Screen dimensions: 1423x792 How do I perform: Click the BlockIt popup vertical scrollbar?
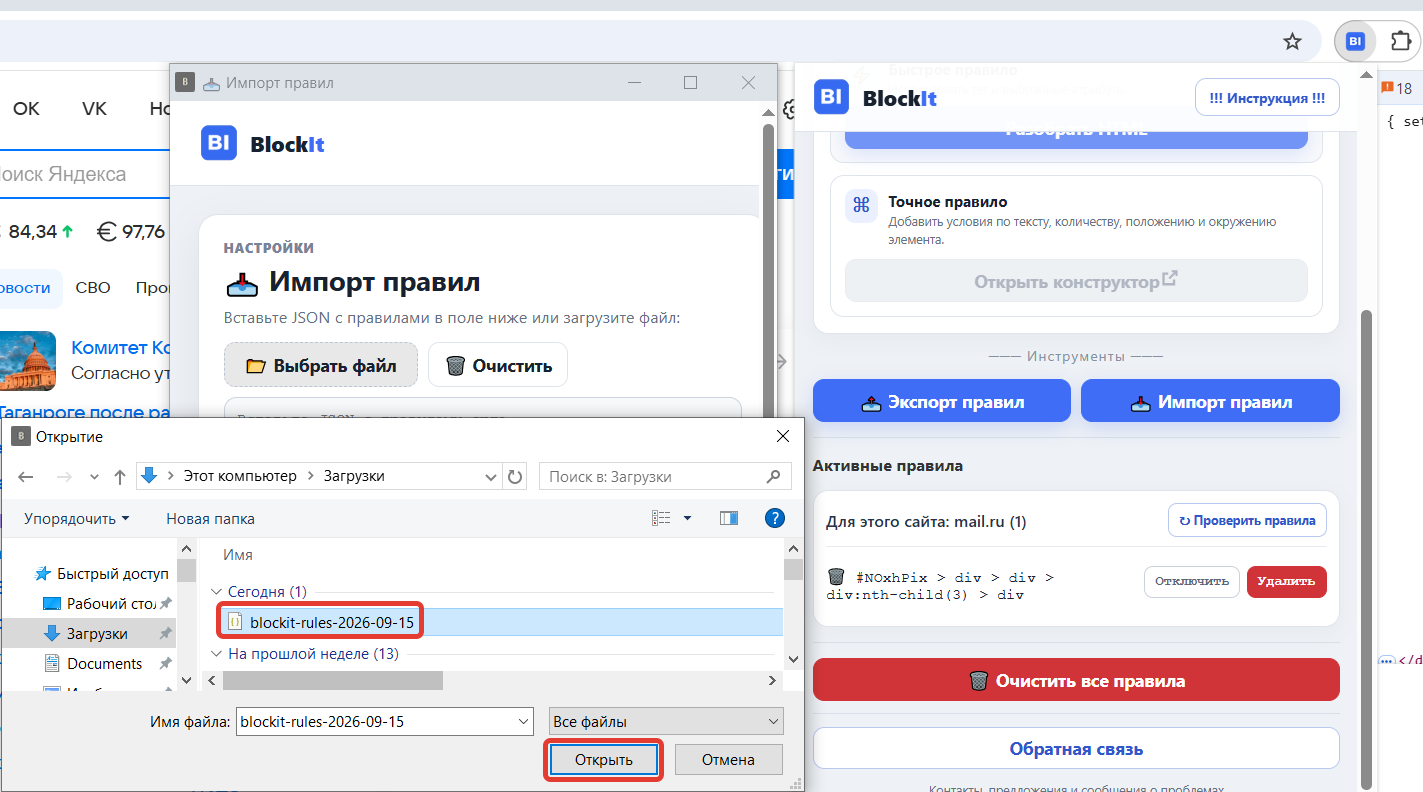1366,548
